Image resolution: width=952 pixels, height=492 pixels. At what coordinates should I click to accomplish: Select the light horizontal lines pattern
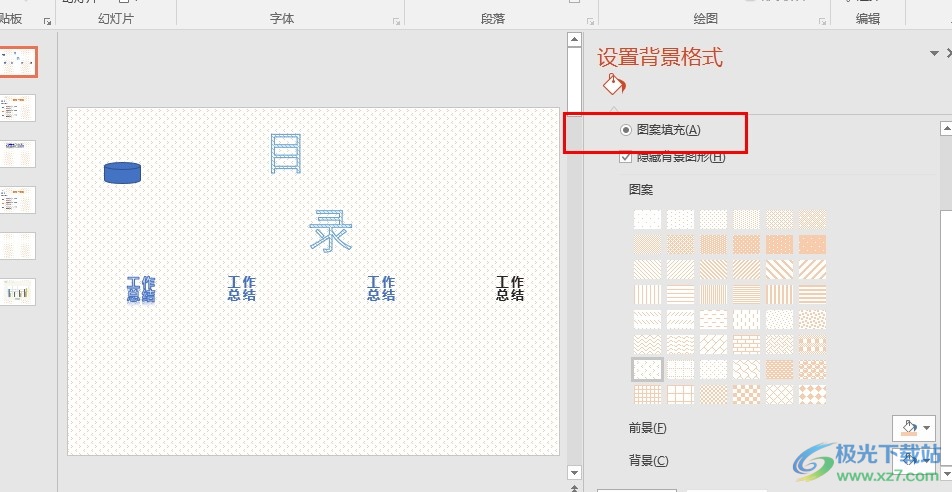tap(680, 295)
